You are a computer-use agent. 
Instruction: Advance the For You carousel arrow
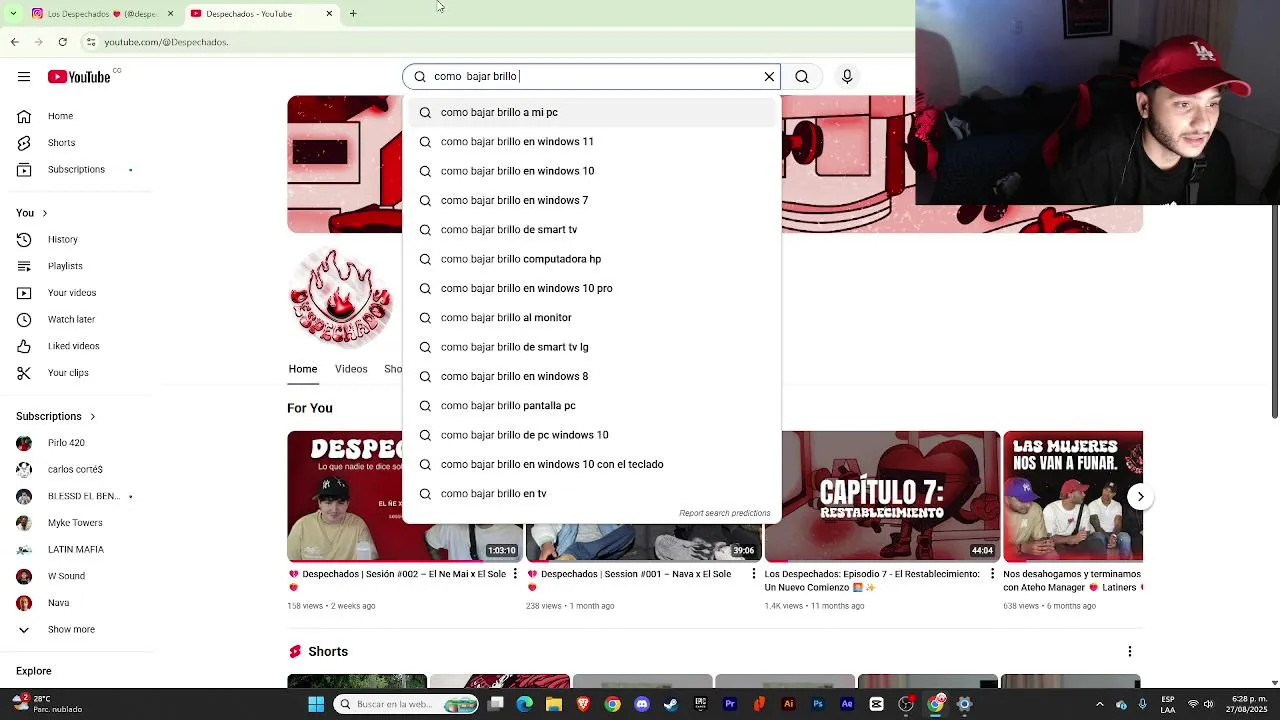[x=1140, y=497]
